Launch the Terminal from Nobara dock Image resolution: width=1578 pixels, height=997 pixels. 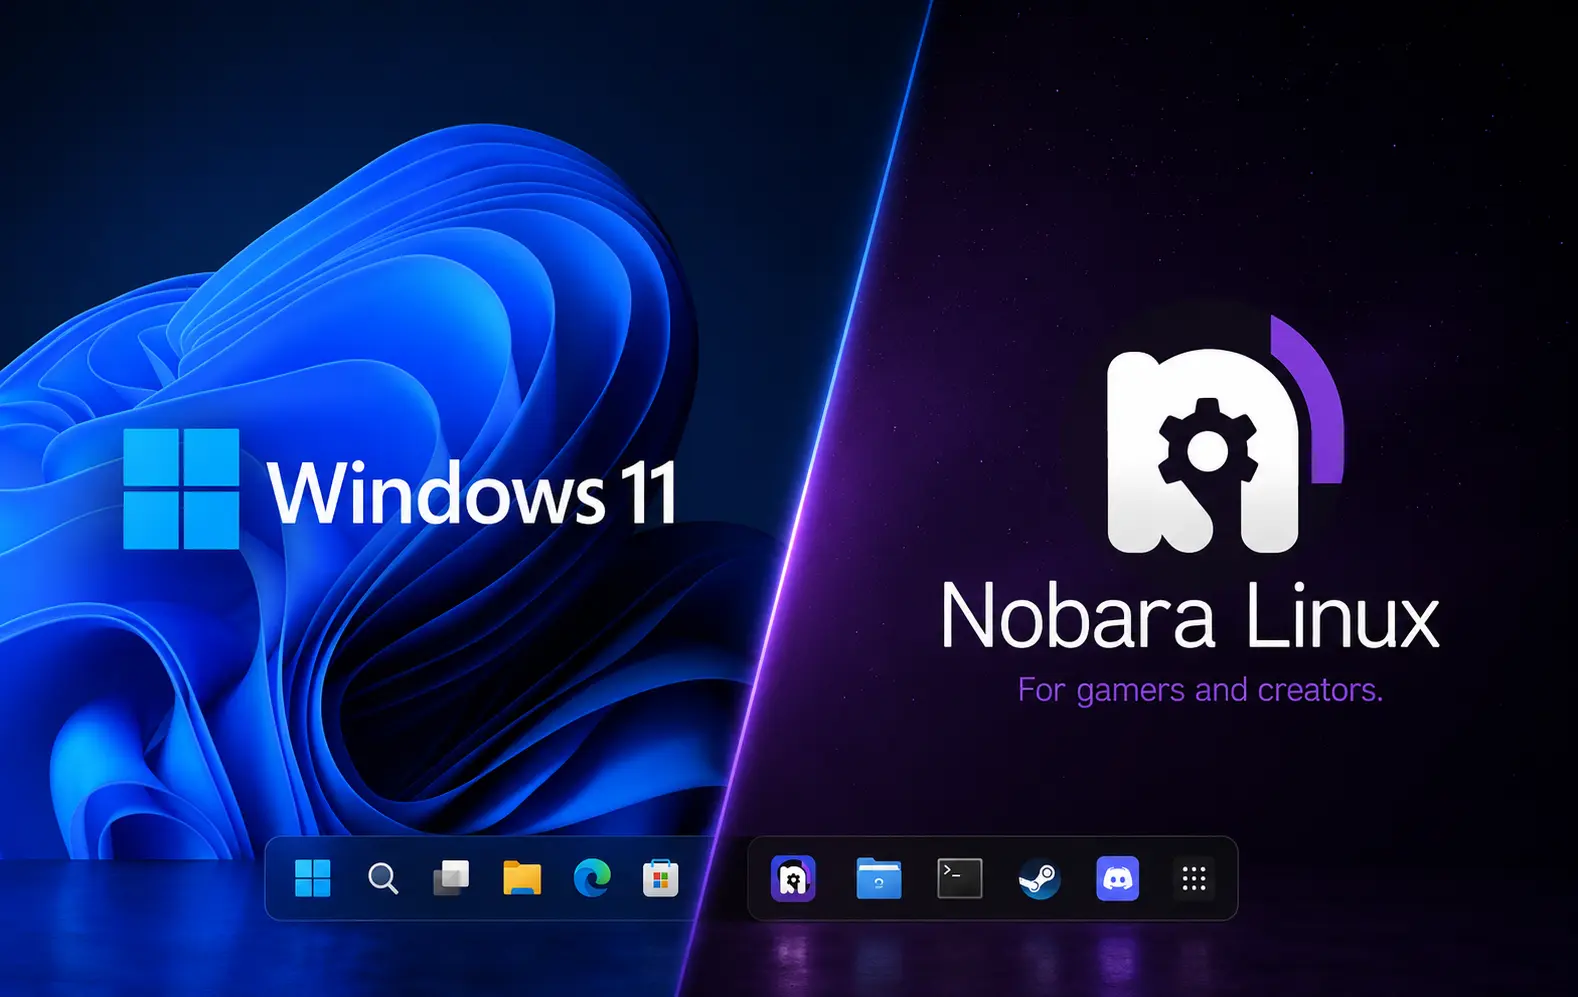click(960, 878)
